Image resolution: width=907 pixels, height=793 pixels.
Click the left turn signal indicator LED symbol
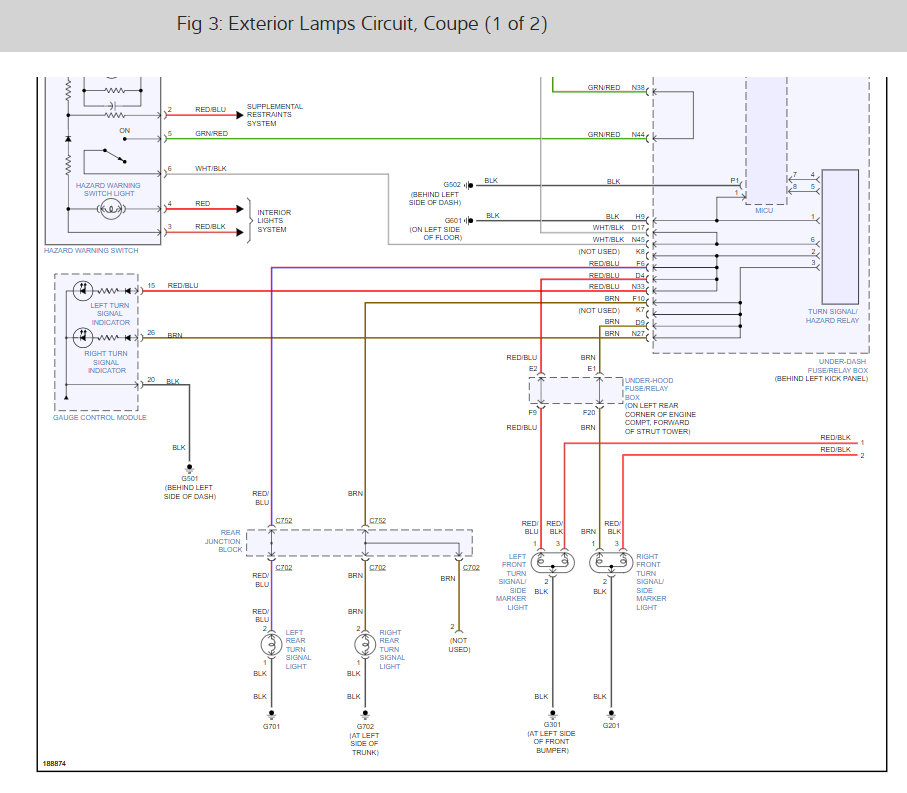click(83, 290)
